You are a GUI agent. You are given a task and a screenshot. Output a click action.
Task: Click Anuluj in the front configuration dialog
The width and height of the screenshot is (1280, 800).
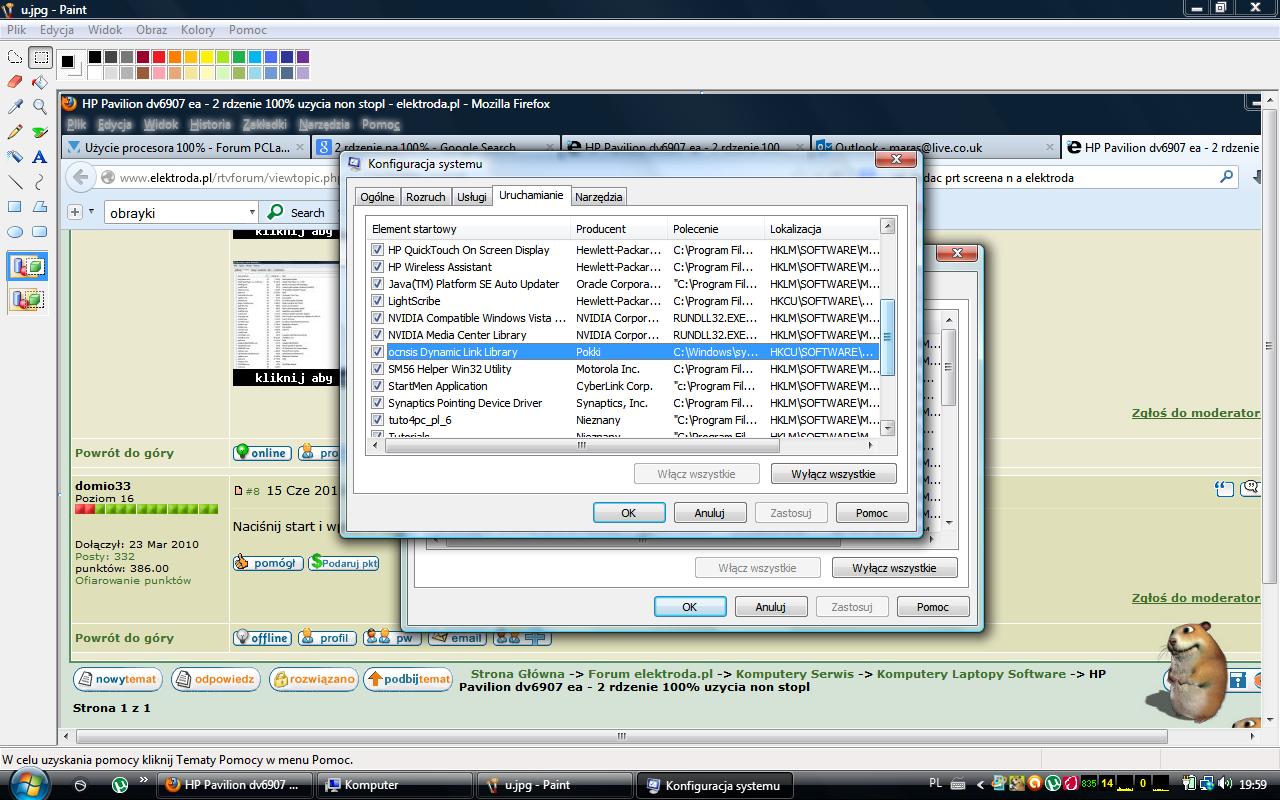(x=710, y=513)
